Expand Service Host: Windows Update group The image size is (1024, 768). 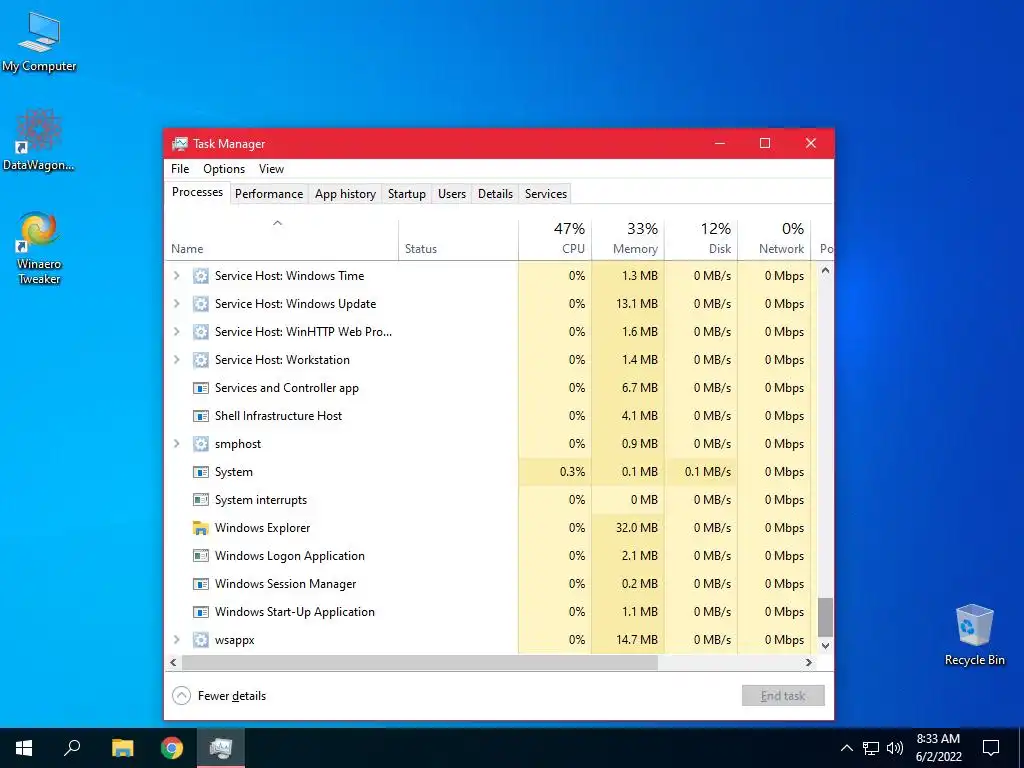click(x=176, y=304)
